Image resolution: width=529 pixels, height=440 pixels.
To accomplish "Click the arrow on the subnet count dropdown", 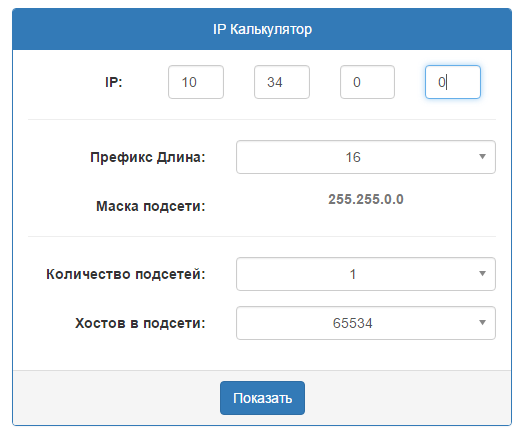I will 482,274.
